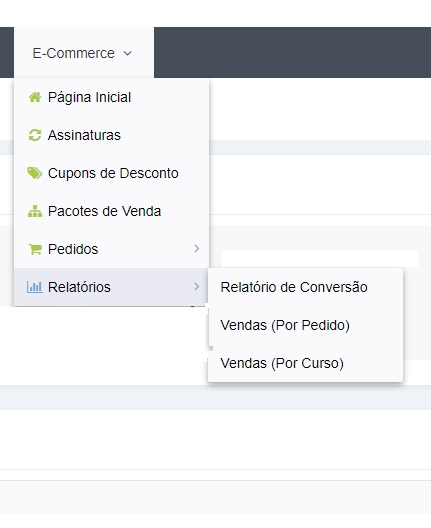Click the shopping cart icon for Pedidos

[35, 249]
